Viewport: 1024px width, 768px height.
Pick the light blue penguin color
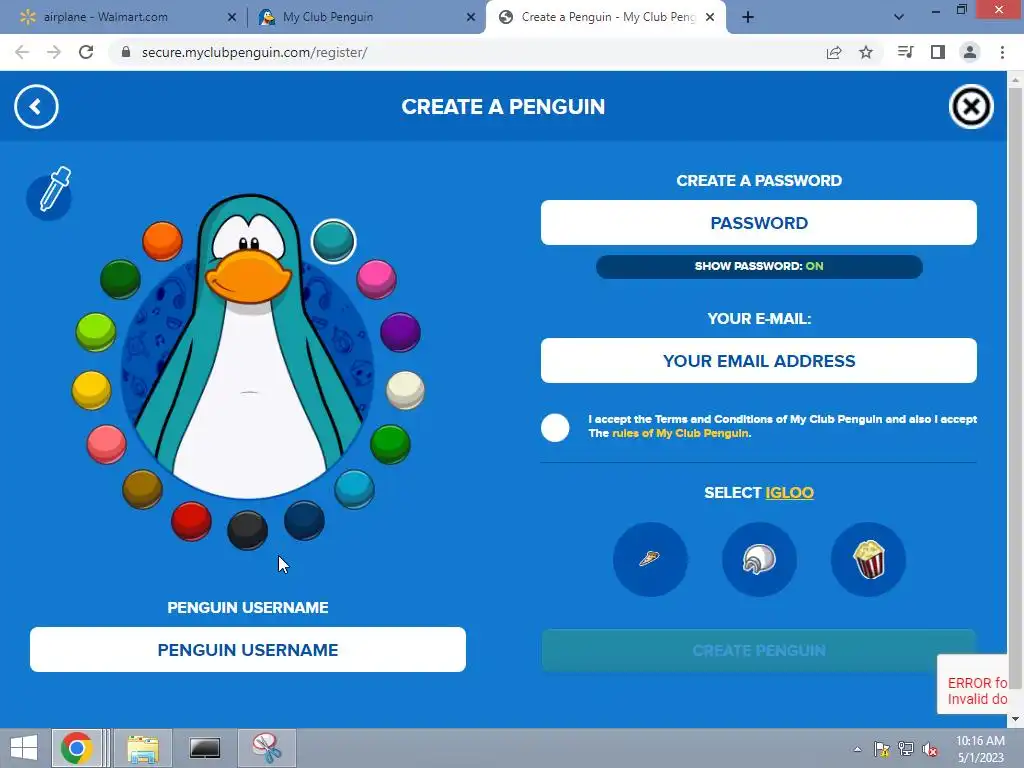pos(355,488)
